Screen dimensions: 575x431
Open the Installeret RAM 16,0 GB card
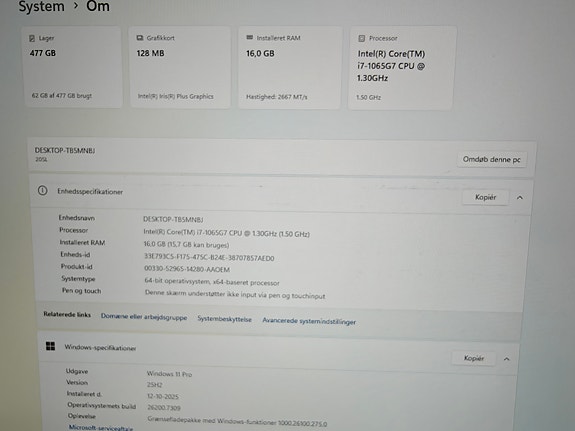tap(290, 68)
